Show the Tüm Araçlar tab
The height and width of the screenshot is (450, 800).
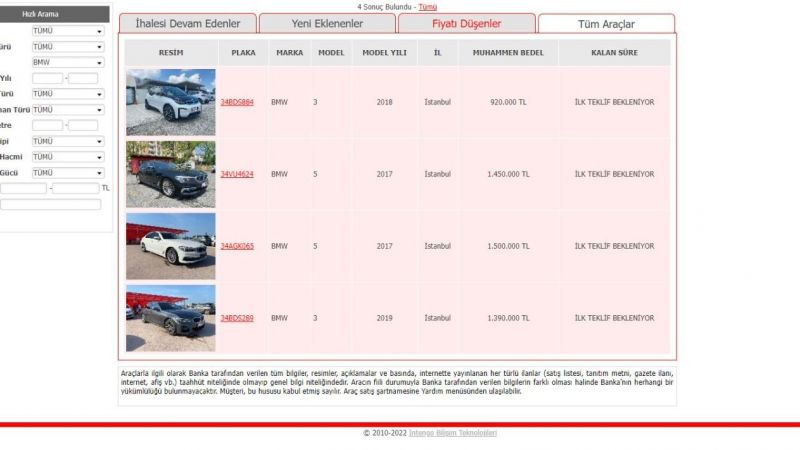606,24
